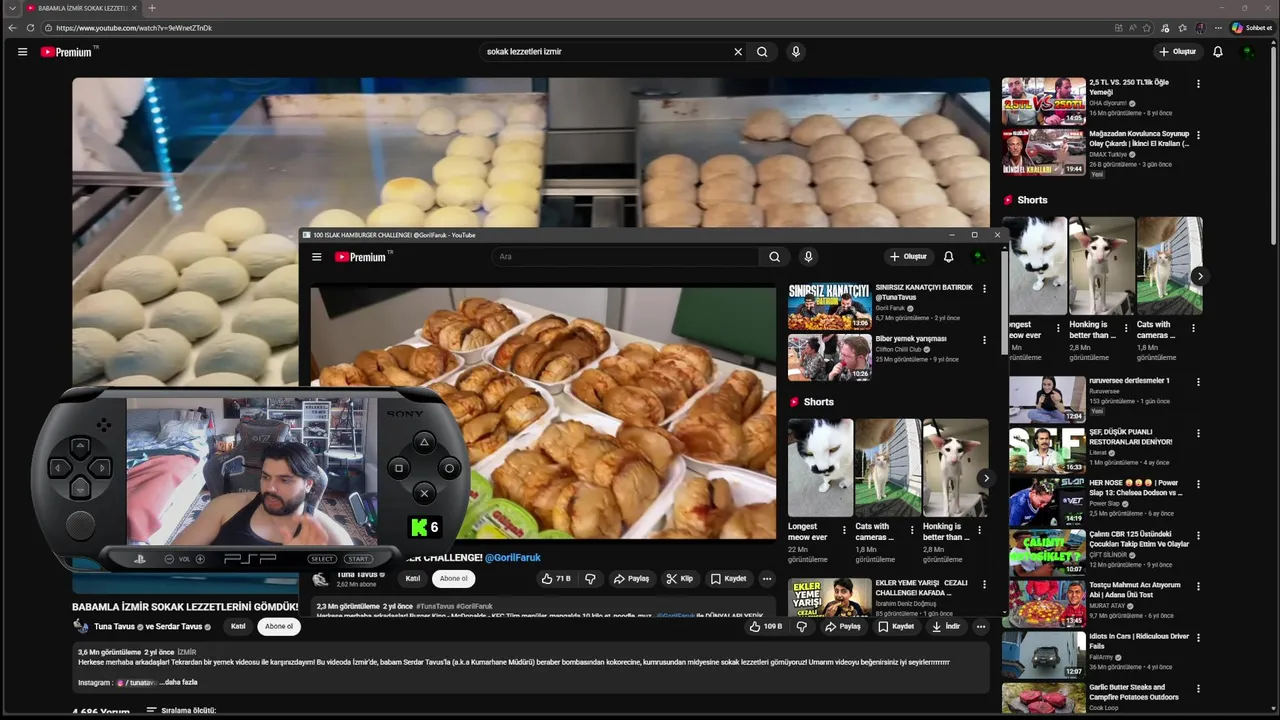Open account avatar menu in main window
Image resolution: width=1280 pixels, height=720 pixels.
point(1248,52)
